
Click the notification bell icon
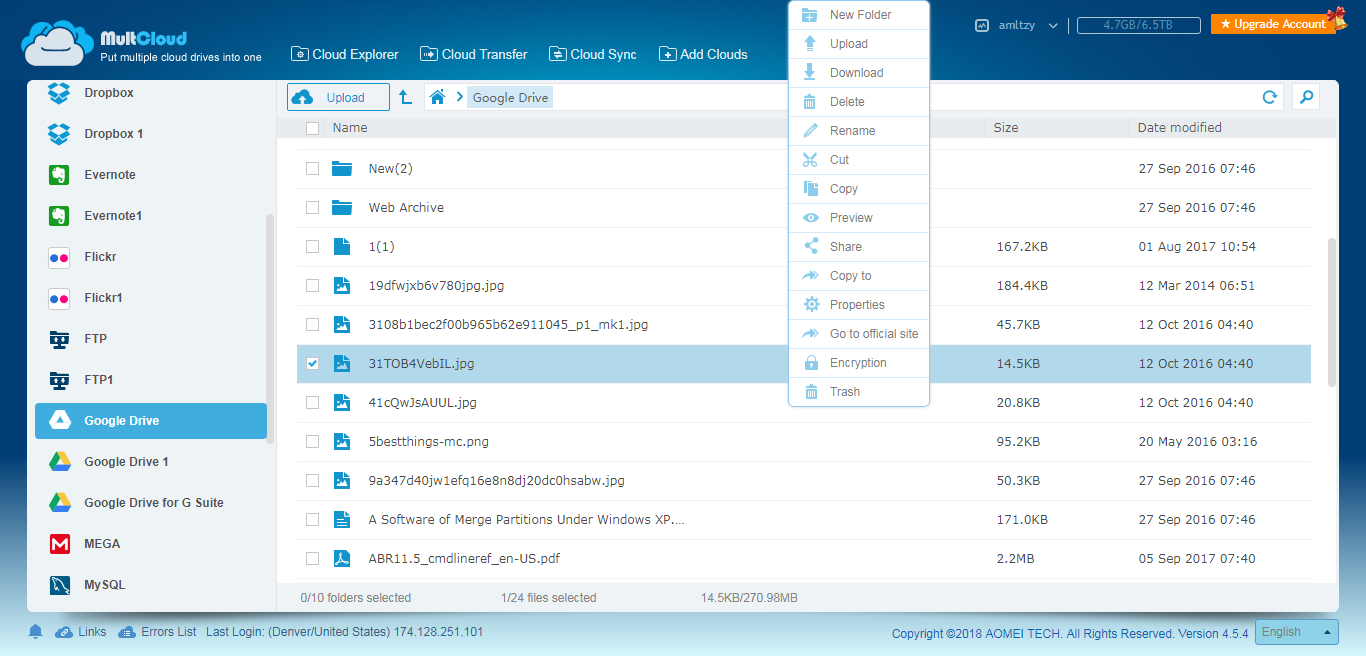[36, 632]
